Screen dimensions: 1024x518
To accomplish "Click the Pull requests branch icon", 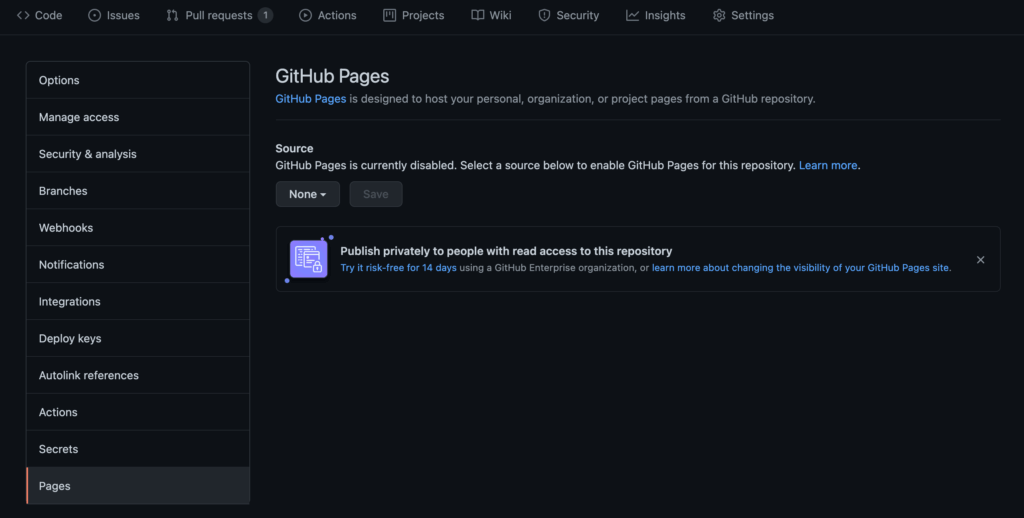I will coord(173,15).
